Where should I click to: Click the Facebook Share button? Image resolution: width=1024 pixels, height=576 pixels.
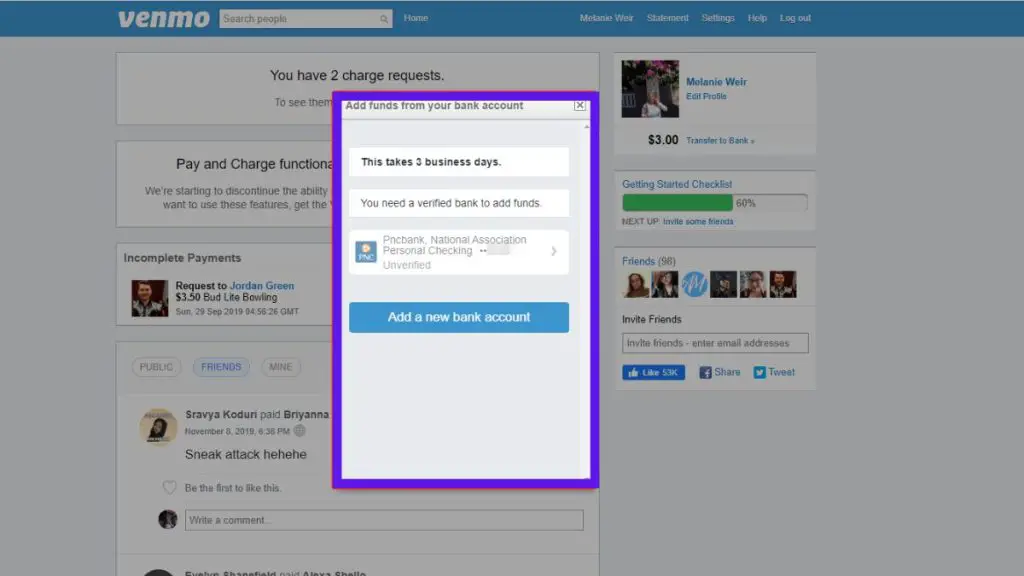(x=720, y=373)
